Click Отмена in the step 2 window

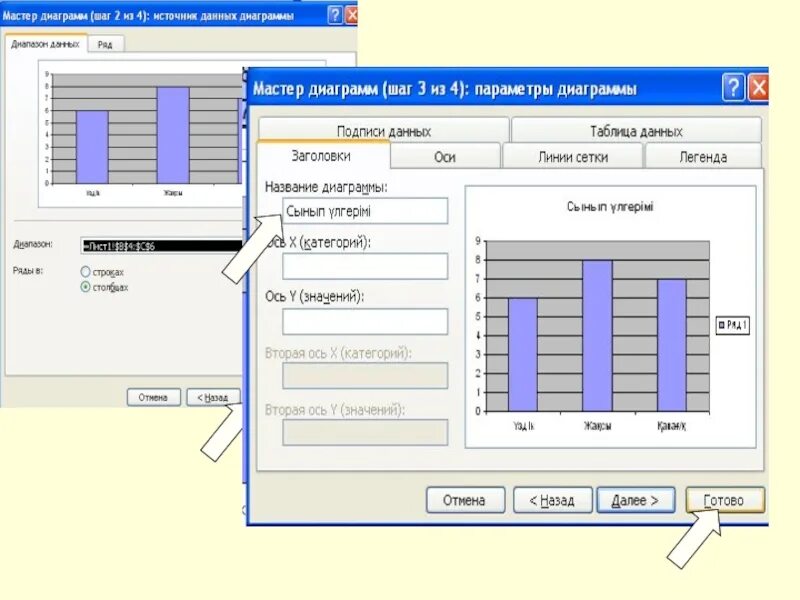(x=154, y=397)
